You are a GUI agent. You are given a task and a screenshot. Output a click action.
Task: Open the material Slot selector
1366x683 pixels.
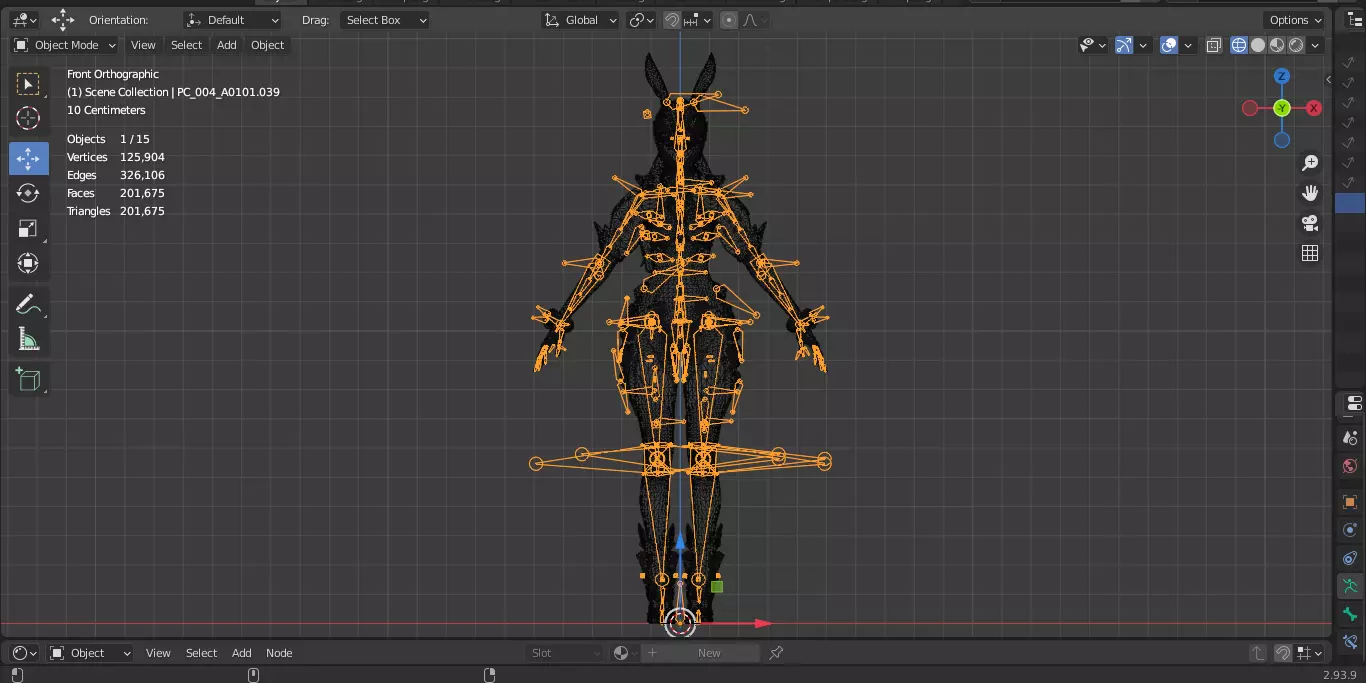[x=565, y=653]
